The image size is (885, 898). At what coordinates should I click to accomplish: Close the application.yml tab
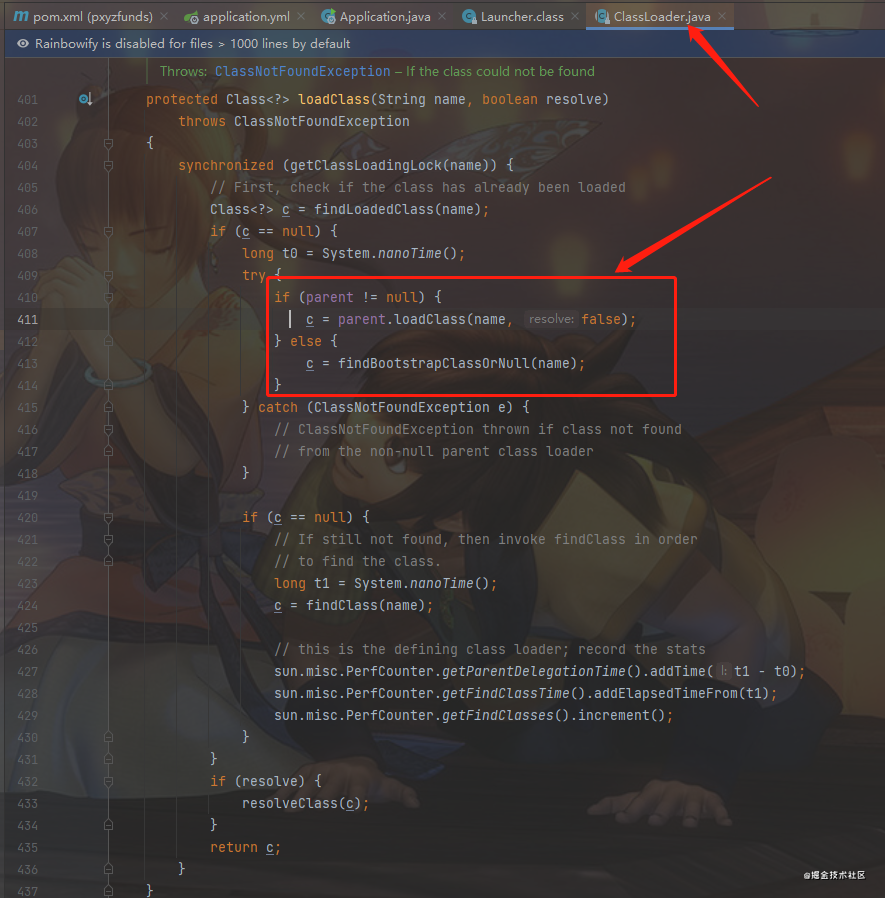click(x=301, y=17)
